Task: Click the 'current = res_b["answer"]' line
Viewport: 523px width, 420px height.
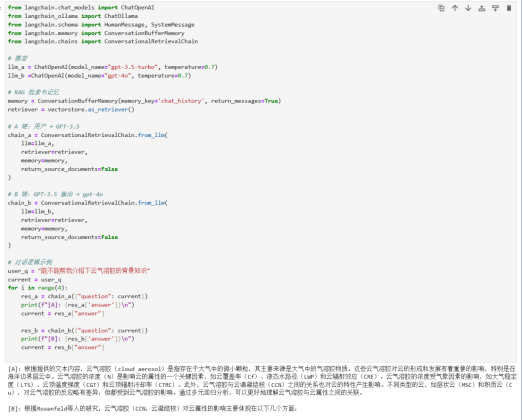Action: point(62,347)
